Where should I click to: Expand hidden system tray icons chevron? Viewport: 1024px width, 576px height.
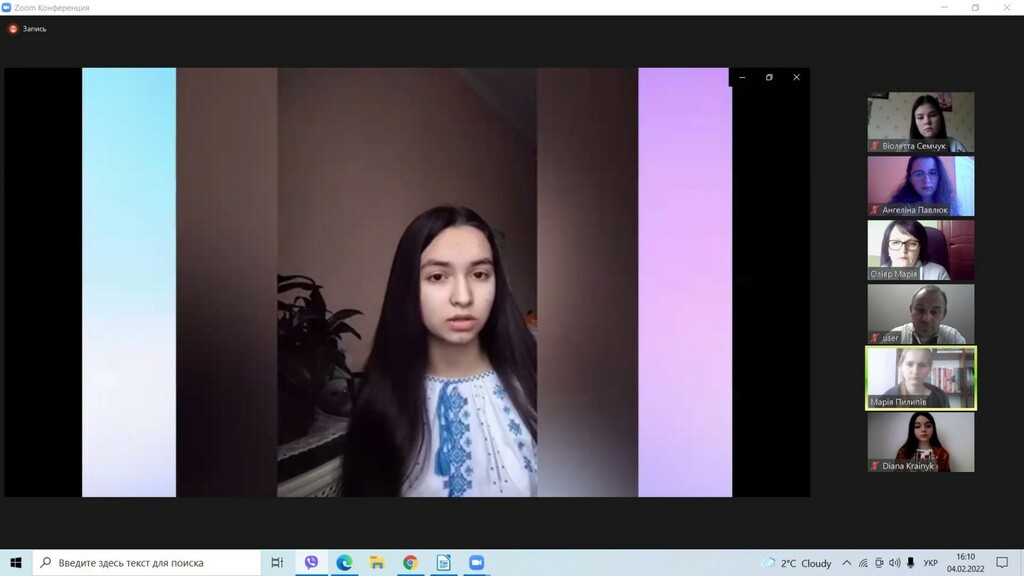click(x=847, y=563)
